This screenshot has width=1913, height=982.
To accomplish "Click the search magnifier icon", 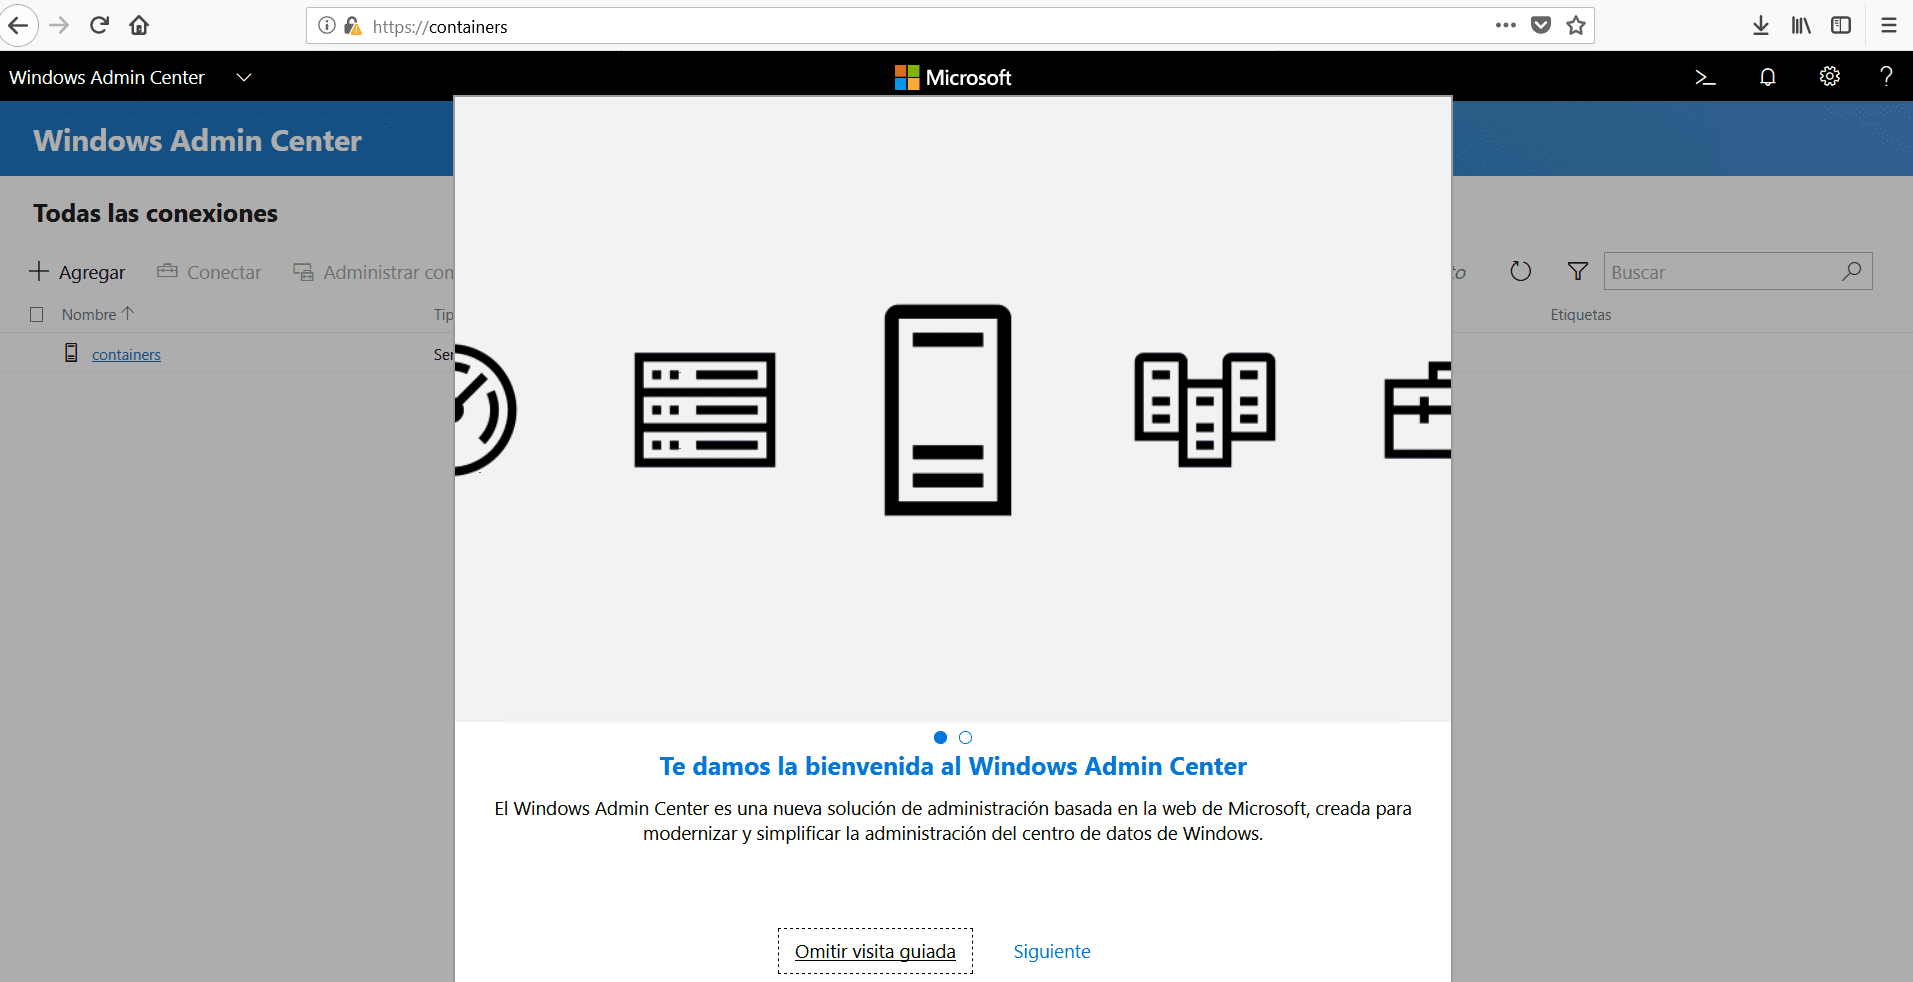I will pos(1851,271).
